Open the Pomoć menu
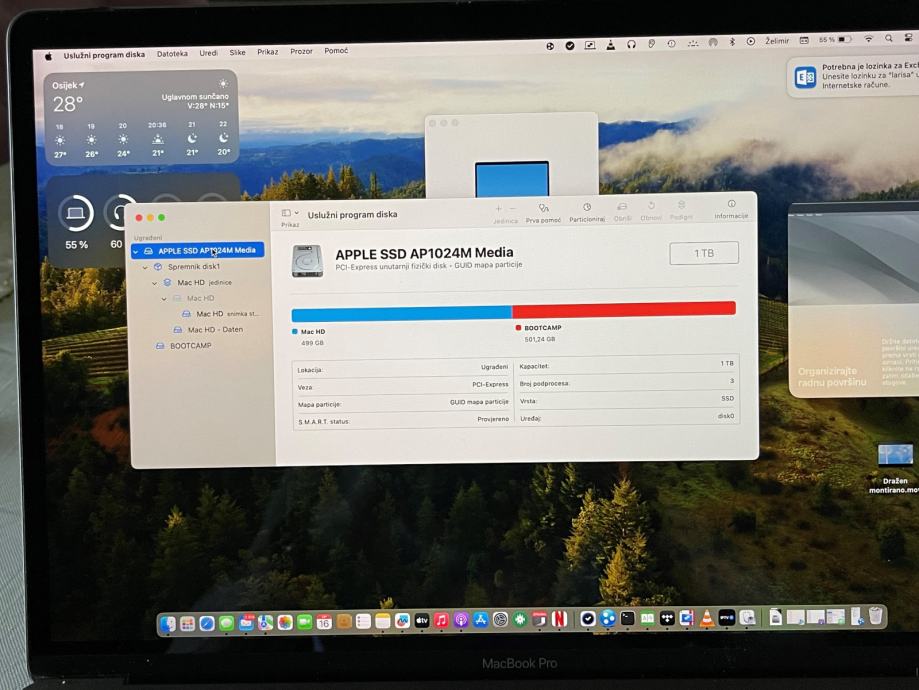Viewport: 919px width, 690px height. [336, 50]
